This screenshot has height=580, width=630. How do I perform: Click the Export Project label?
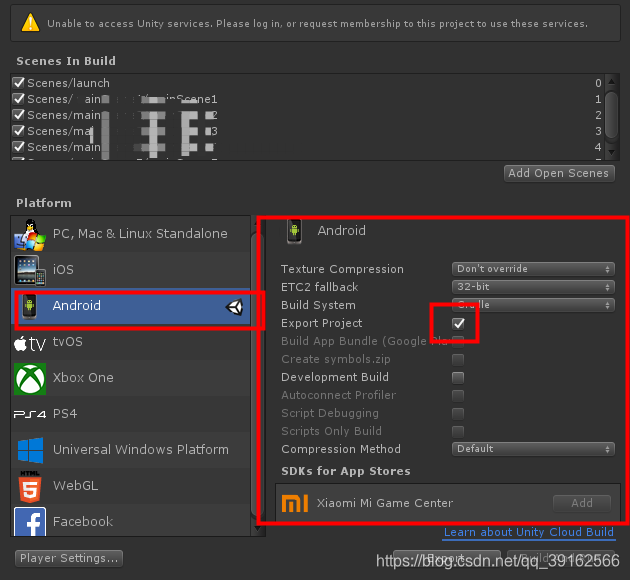tap(321, 323)
